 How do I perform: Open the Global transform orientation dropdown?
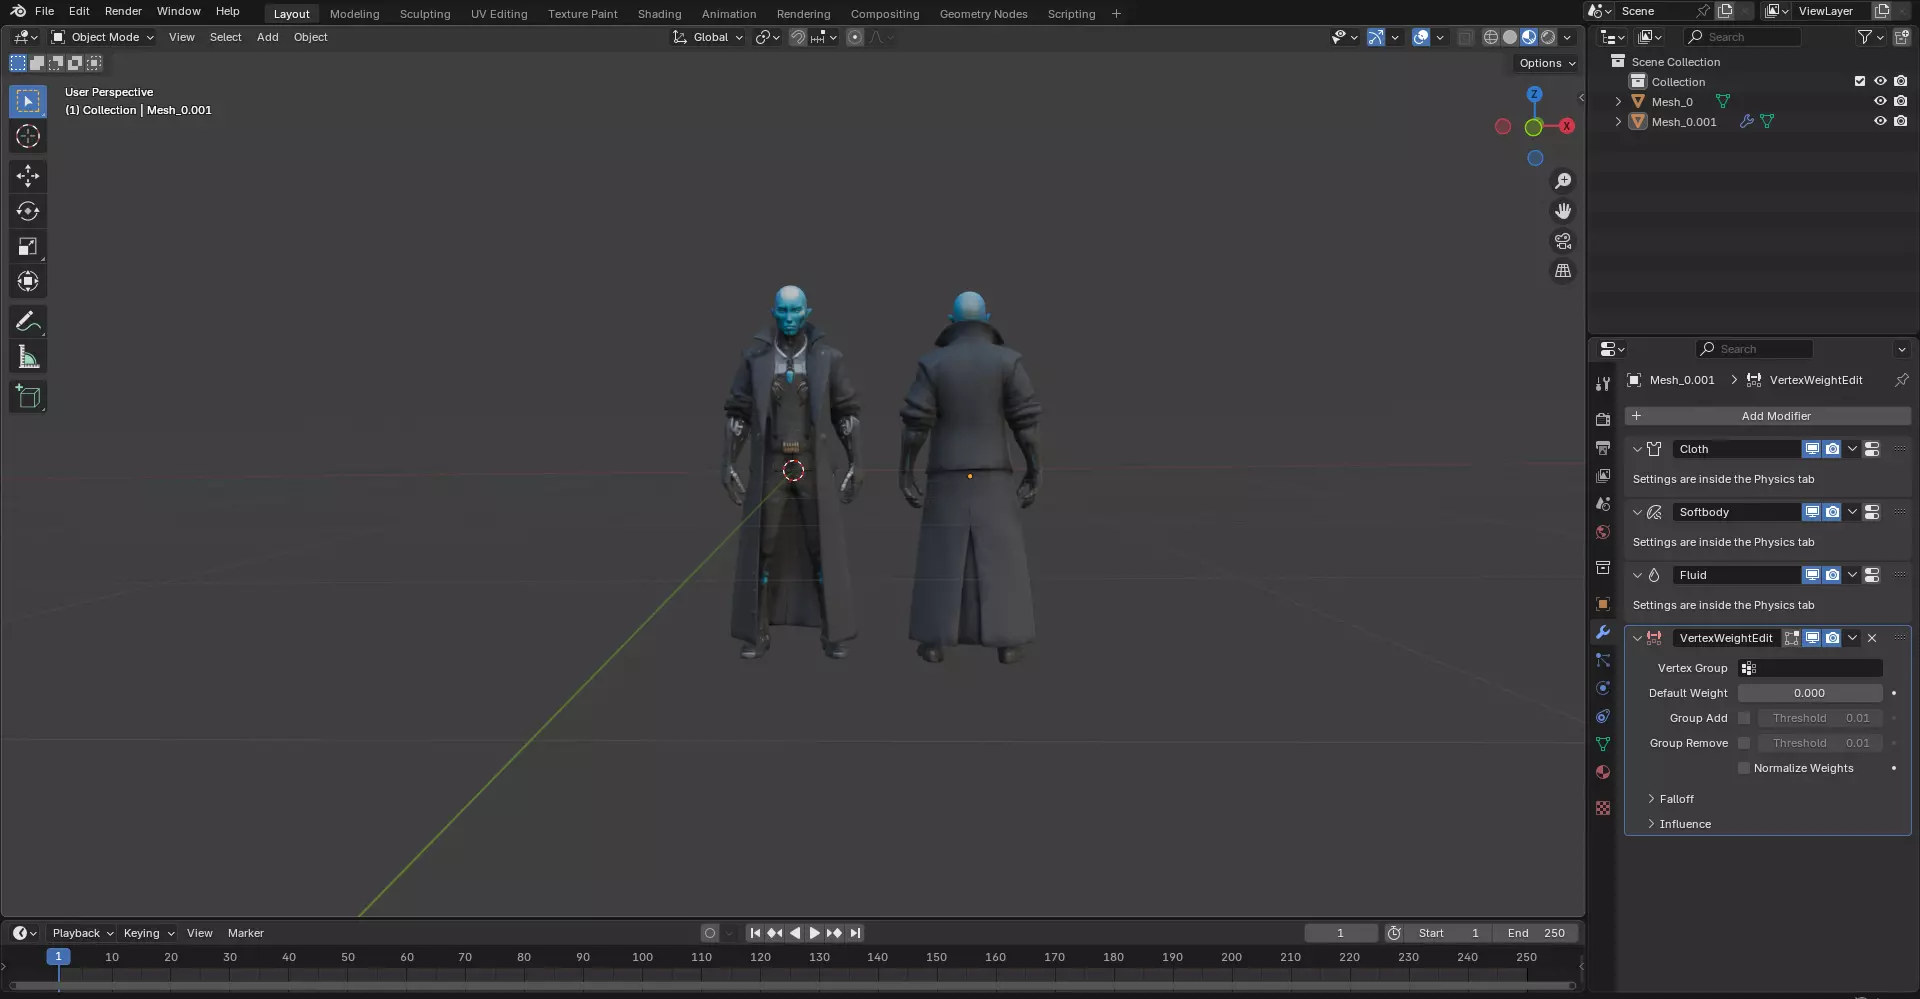point(709,37)
